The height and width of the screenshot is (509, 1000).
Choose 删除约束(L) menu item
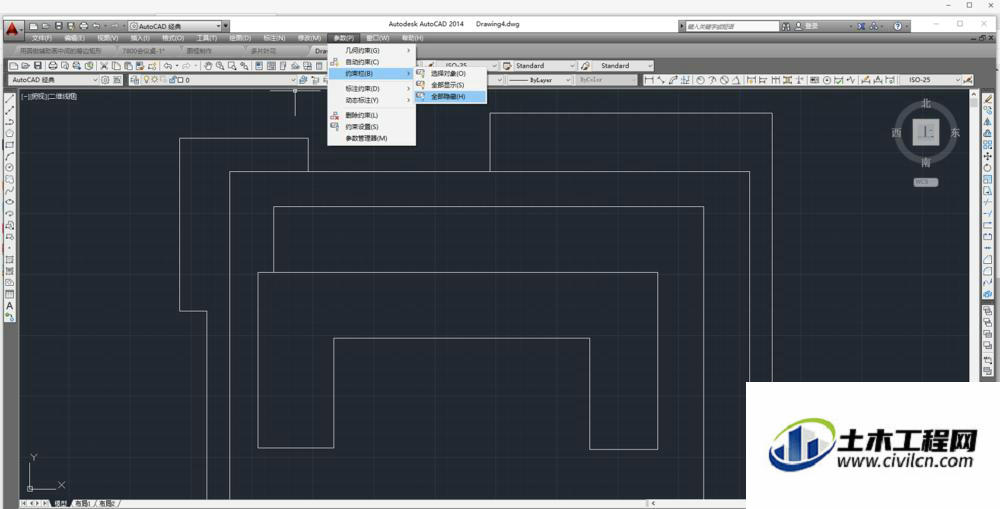(x=372, y=115)
